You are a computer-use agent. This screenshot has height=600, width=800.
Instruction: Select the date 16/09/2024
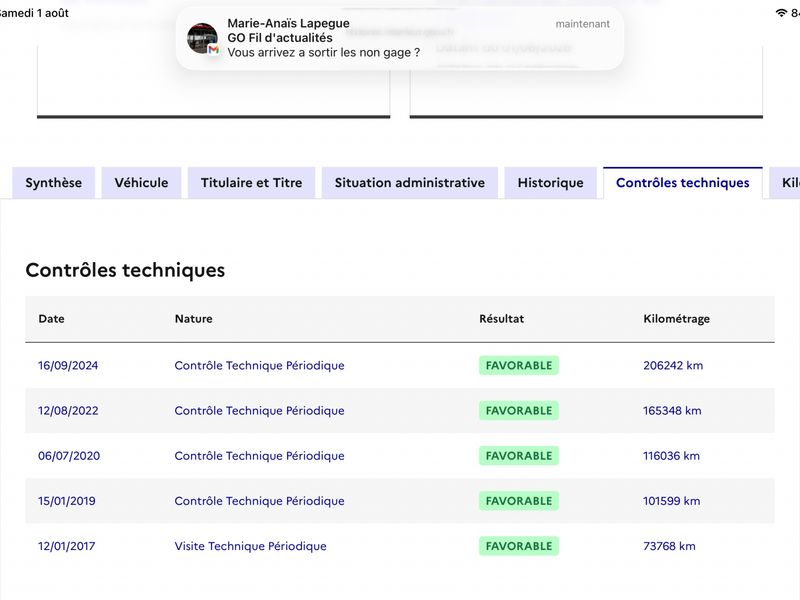68,365
